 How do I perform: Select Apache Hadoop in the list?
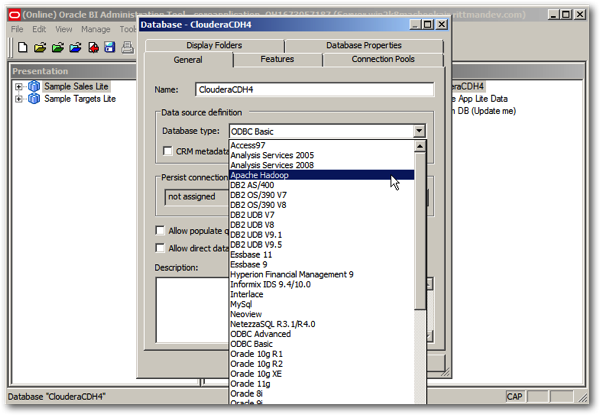click(322, 175)
